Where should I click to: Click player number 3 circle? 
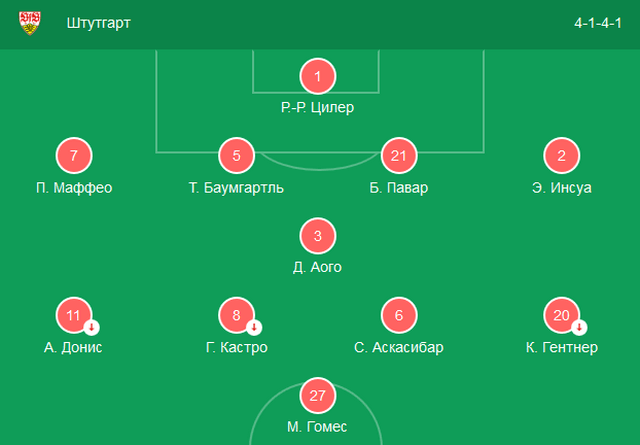318,236
